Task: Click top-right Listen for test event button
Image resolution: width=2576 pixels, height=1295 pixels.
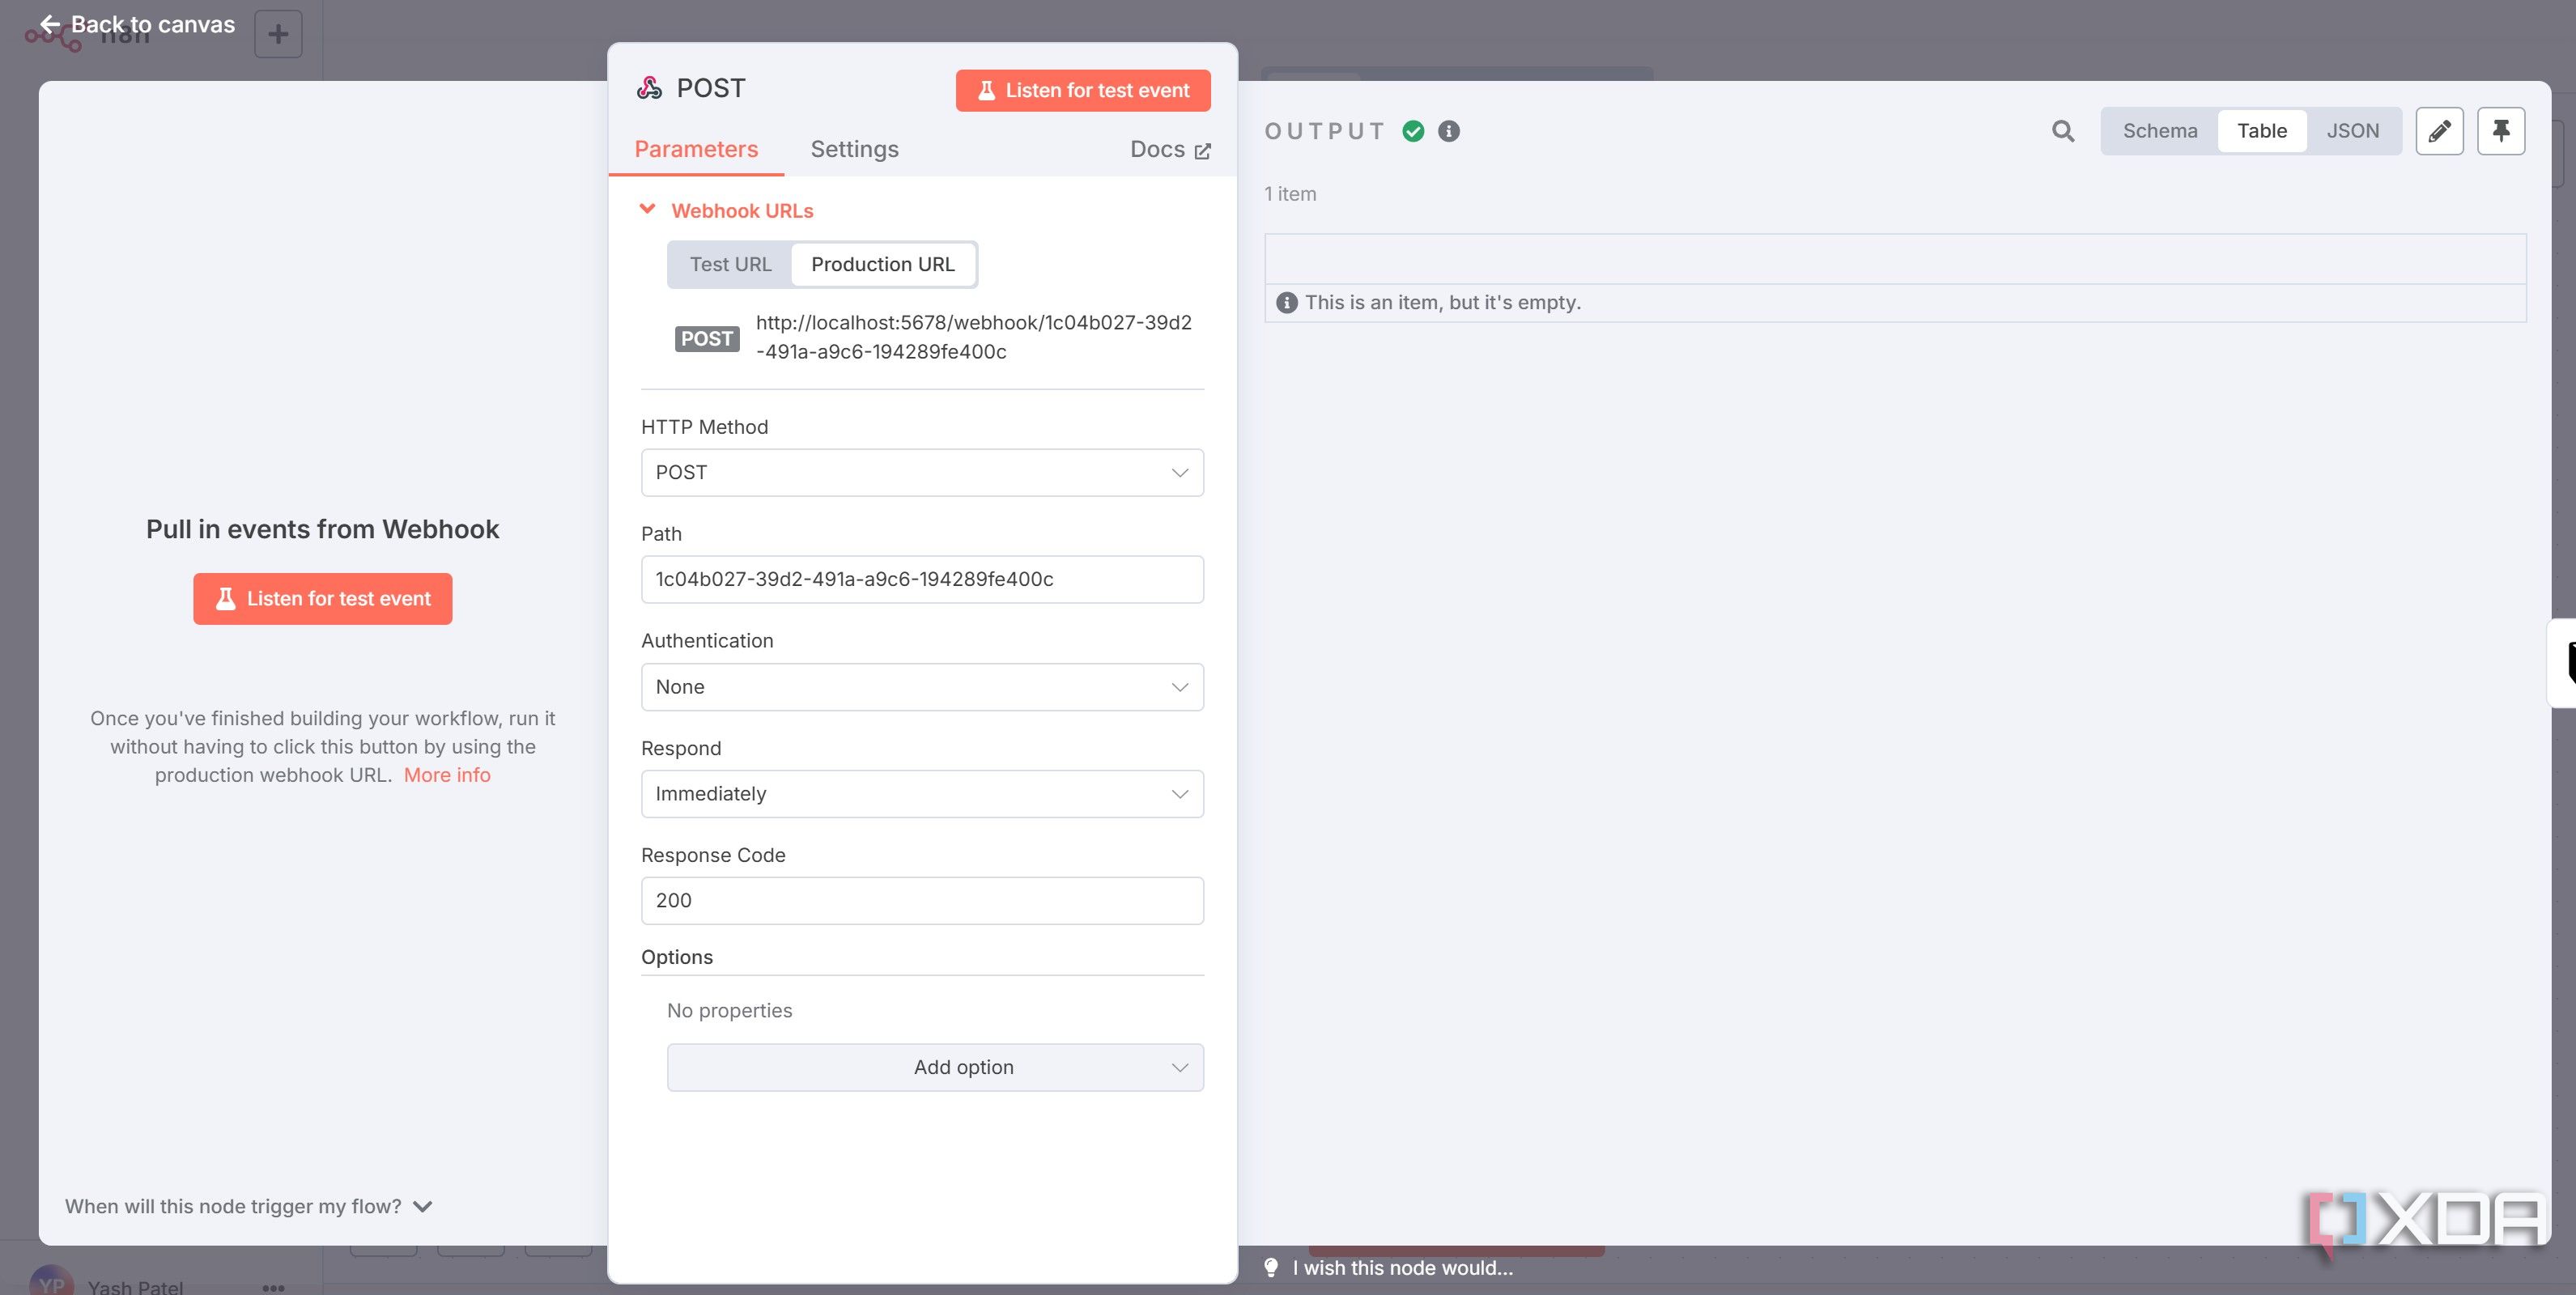Action: (1083, 90)
